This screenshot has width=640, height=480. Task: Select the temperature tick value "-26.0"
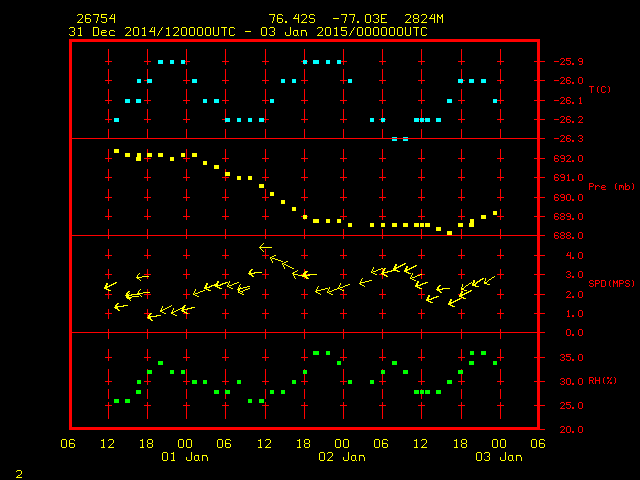pos(568,81)
